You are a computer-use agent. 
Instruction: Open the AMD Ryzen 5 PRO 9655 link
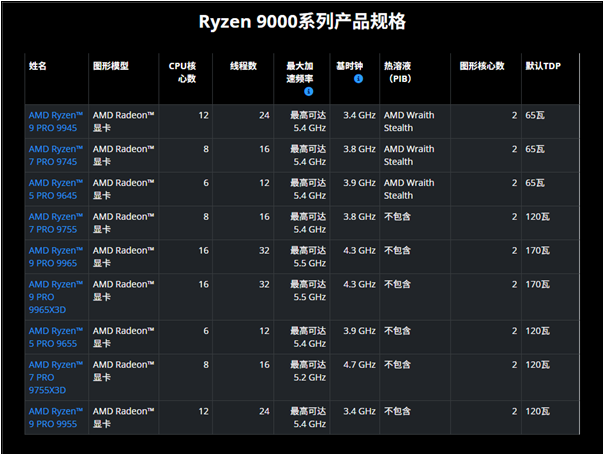[x=56, y=337]
